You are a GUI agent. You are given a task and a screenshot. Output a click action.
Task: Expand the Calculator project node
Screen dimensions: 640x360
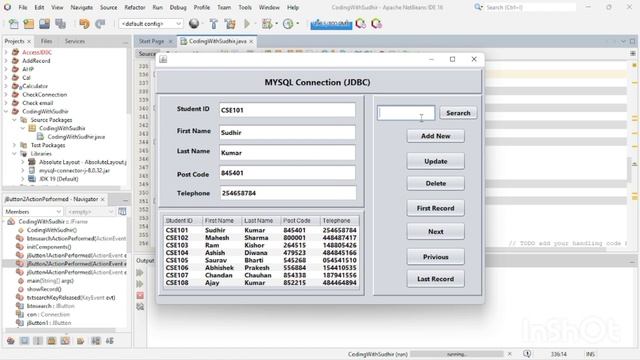tap(6, 86)
